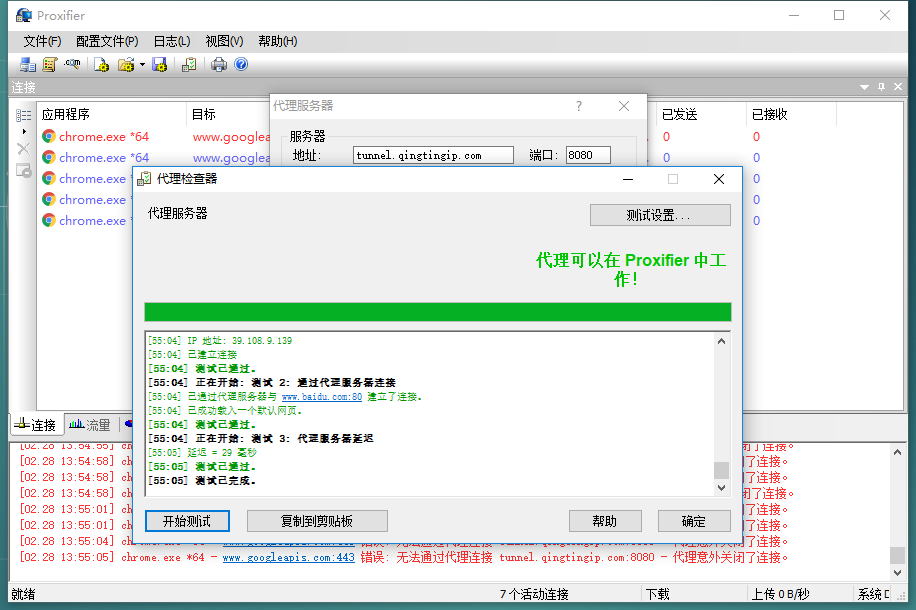Click the help ? button in 代理服务器 dialog
The image size is (916, 610).
579,106
